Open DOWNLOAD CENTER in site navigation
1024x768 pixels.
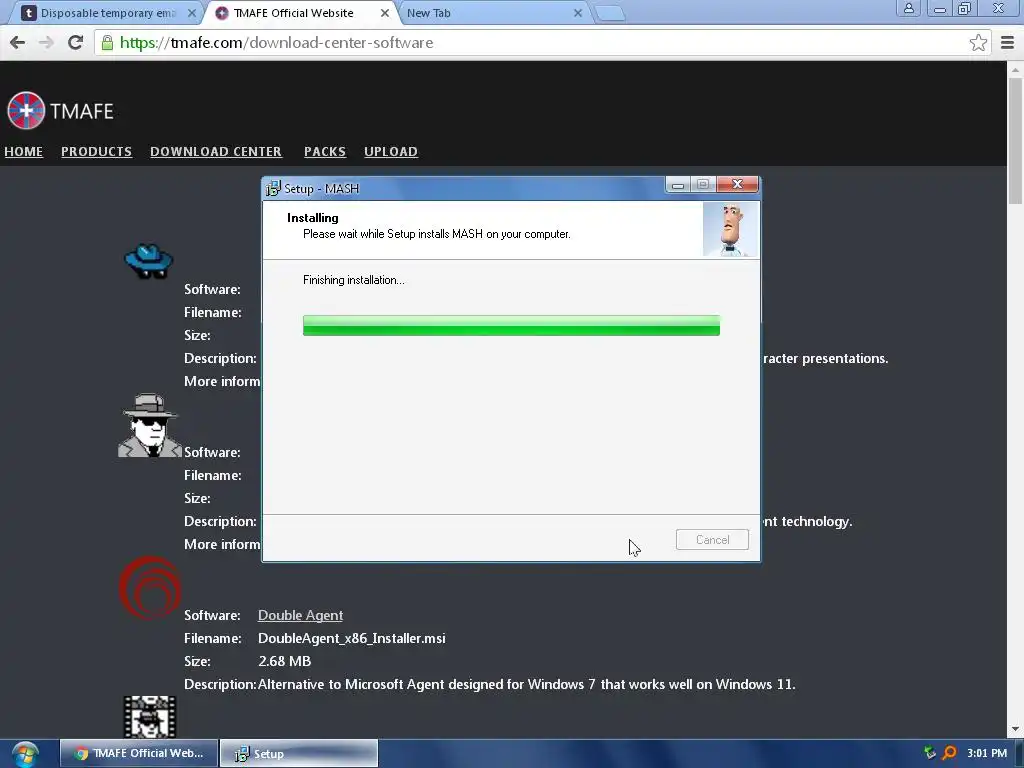coord(216,152)
